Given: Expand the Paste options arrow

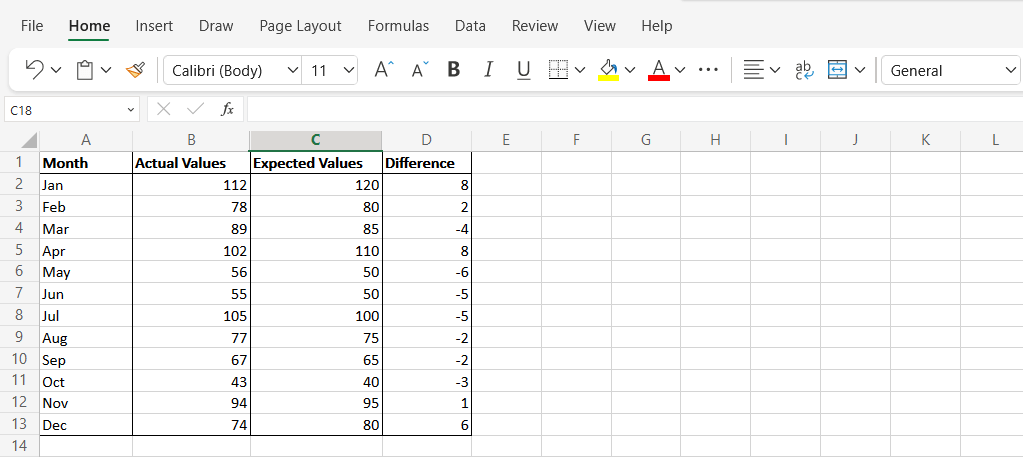Looking at the screenshot, I should pyautogui.click(x=106, y=70).
